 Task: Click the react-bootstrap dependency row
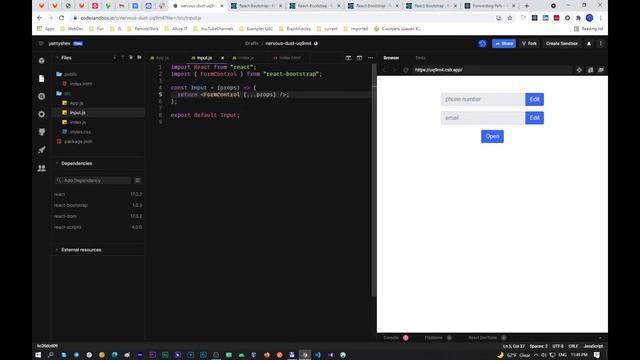98,205
